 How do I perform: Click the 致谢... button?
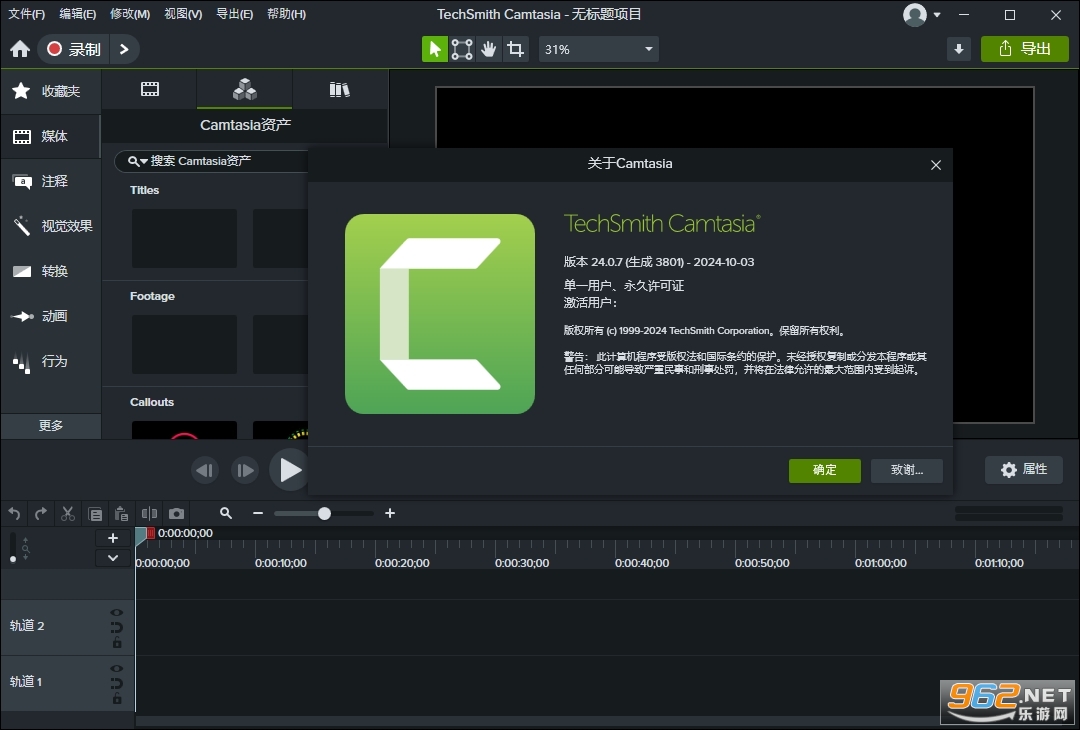point(906,470)
